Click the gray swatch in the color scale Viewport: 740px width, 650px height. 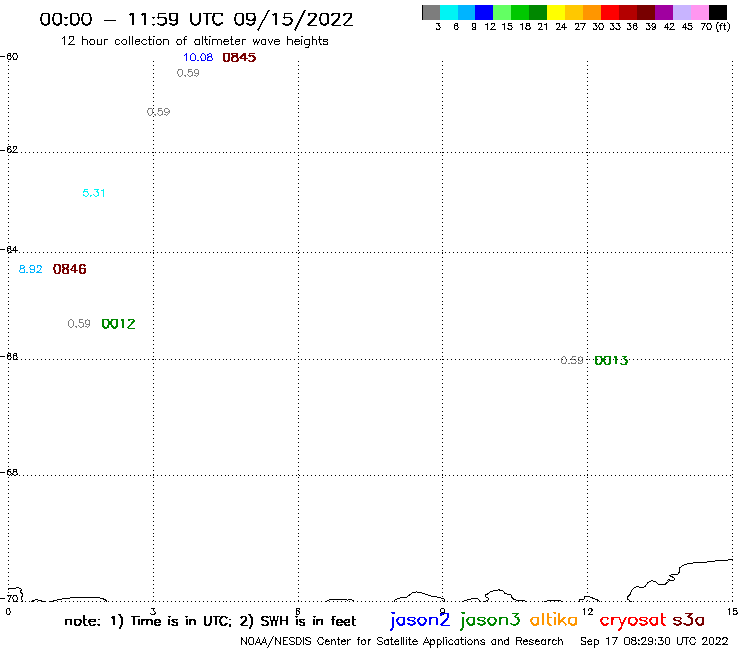click(431, 13)
